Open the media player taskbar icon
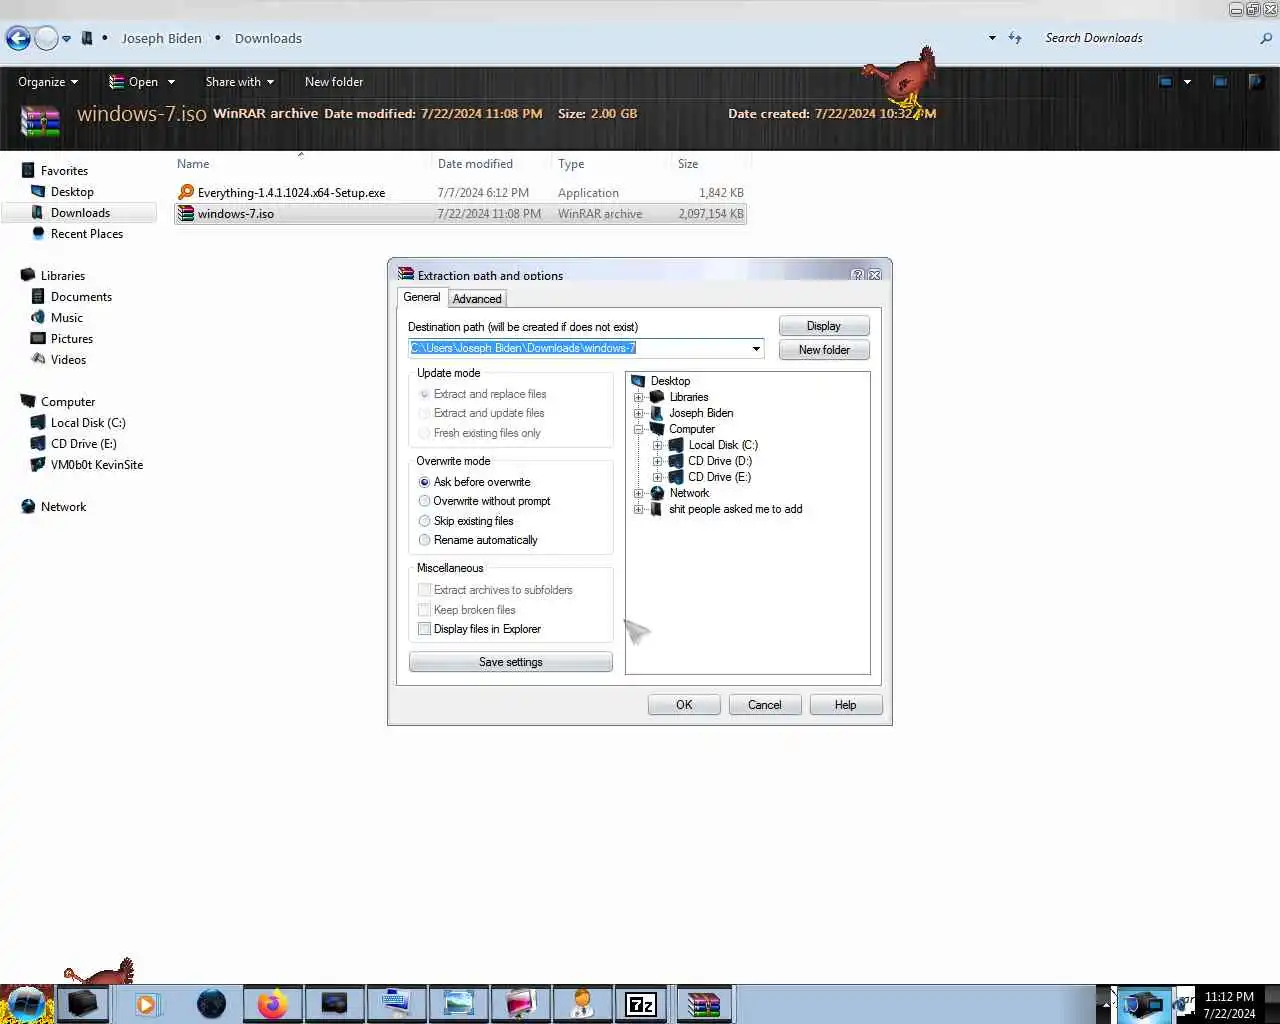Screen dimensions: 1280x1024 coord(146,1004)
